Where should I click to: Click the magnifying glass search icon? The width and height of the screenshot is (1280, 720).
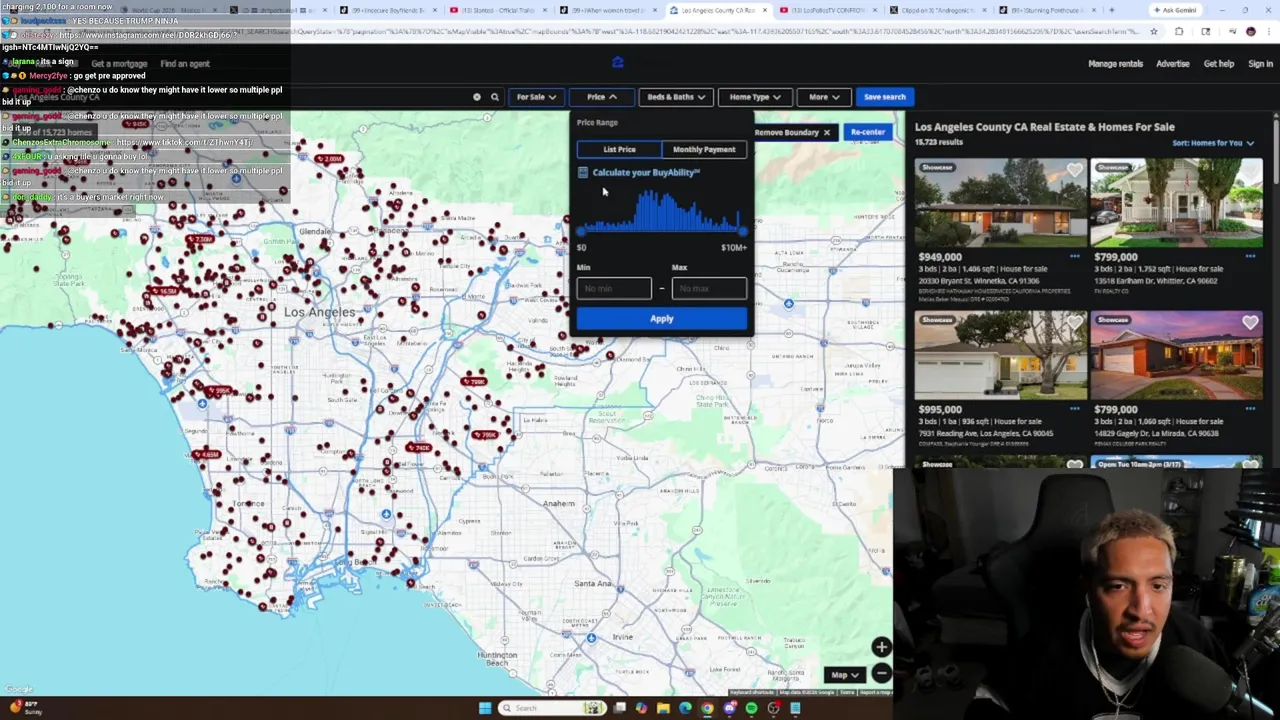[494, 97]
